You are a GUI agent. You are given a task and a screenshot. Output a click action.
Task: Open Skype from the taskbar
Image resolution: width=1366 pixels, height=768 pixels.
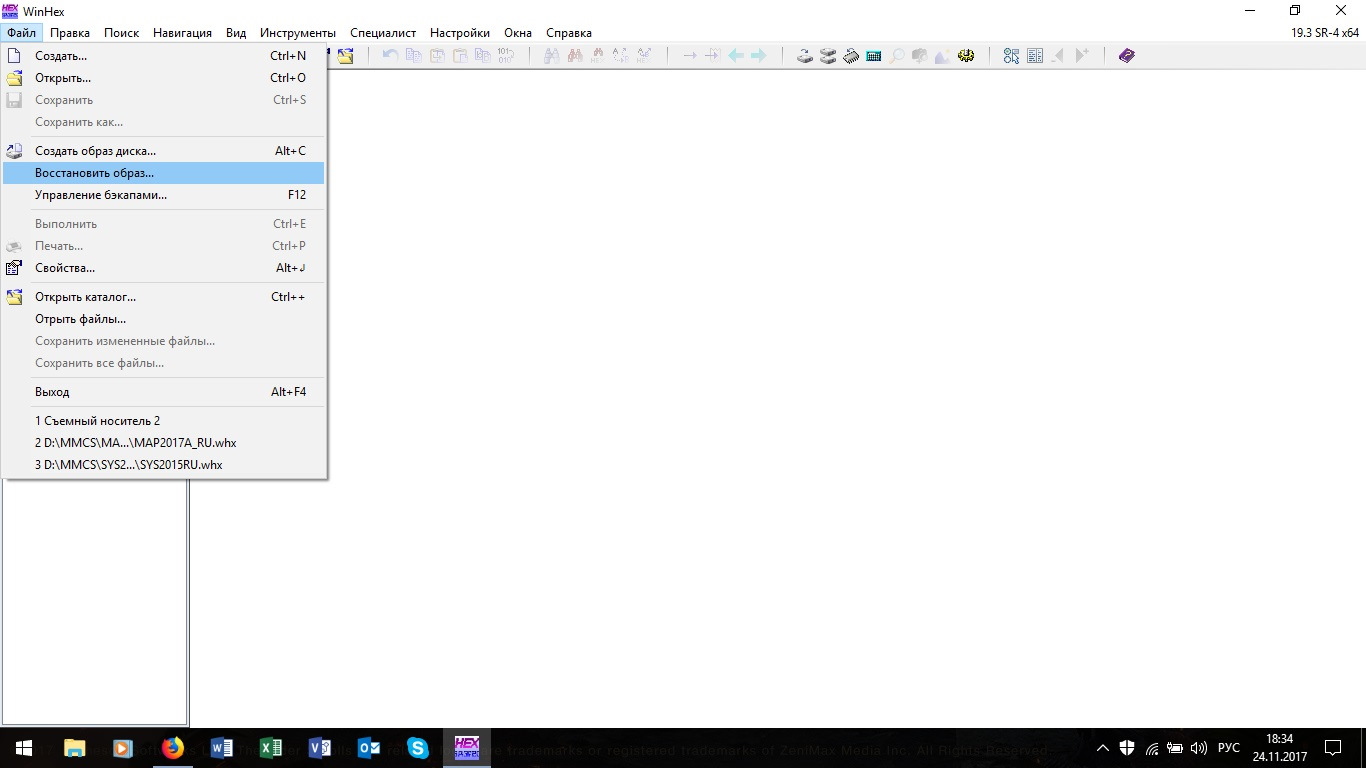point(417,747)
